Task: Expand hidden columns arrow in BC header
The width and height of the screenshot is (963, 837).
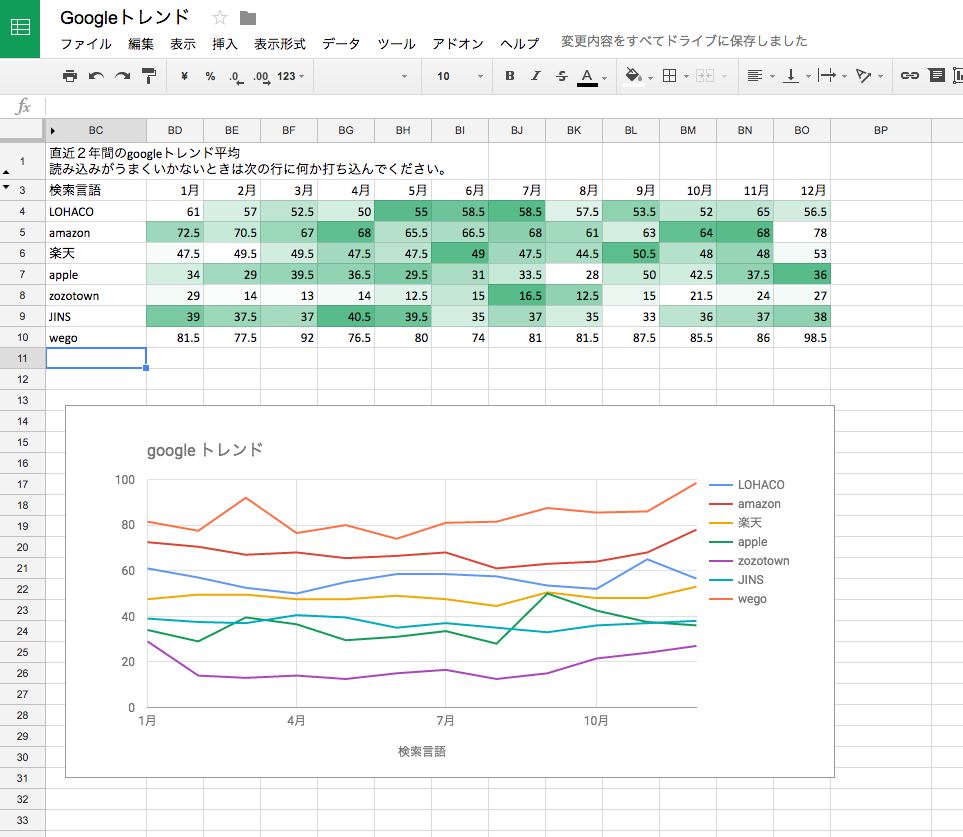Action: (53, 131)
